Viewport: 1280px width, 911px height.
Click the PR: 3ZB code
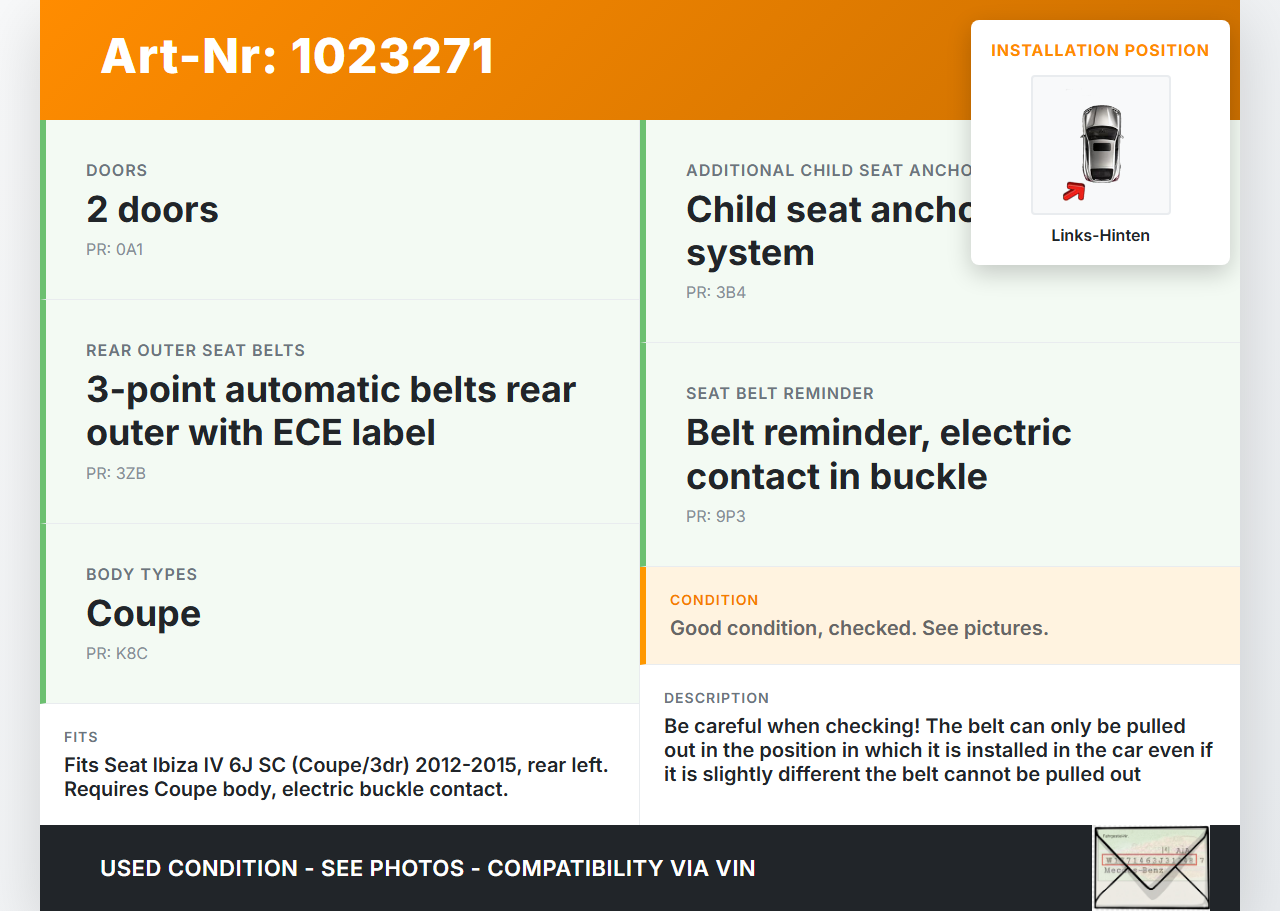pos(116,474)
